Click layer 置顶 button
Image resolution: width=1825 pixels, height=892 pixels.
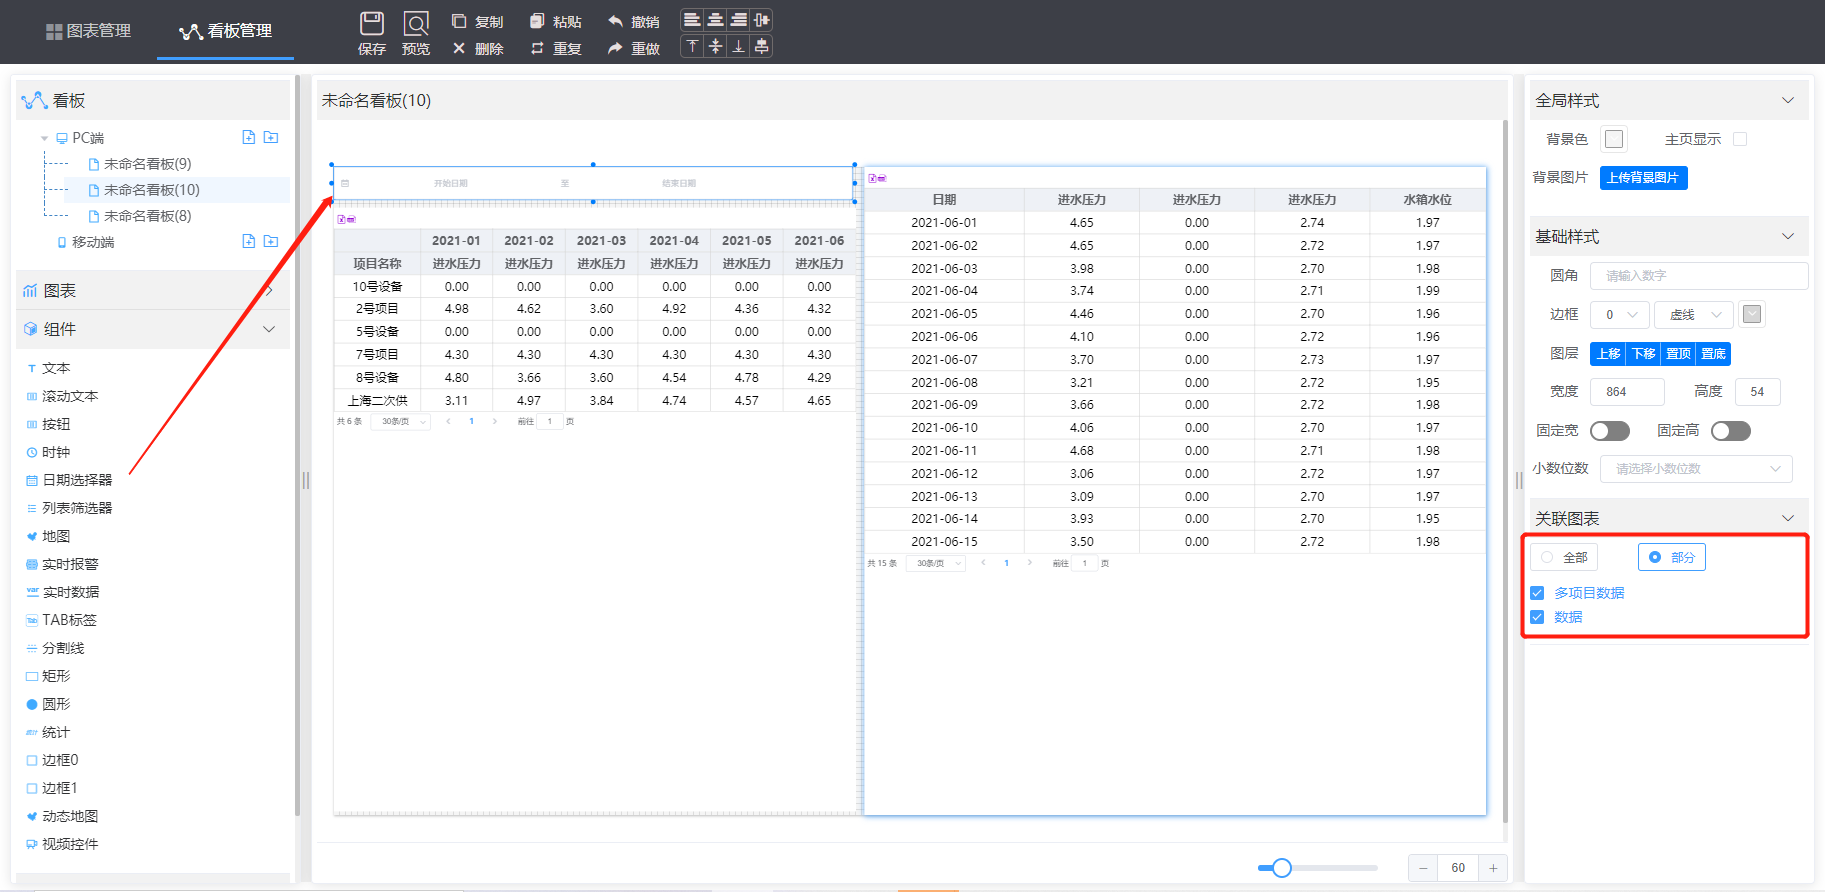coord(1679,354)
